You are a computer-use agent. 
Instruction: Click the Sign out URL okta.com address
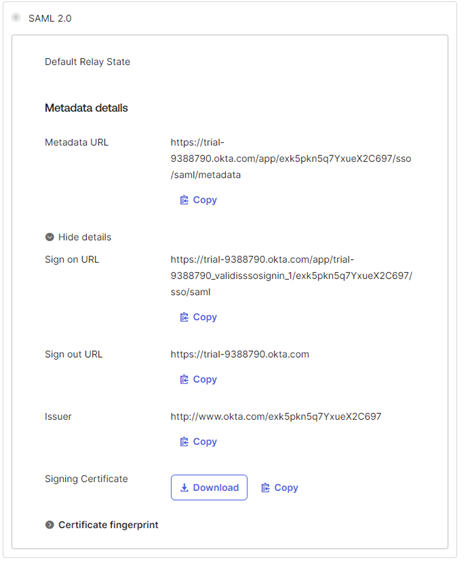[x=240, y=354]
